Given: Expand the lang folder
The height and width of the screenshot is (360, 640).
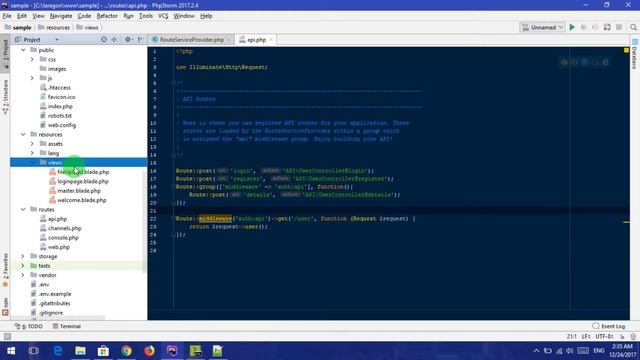Looking at the screenshot, I should point(32,153).
